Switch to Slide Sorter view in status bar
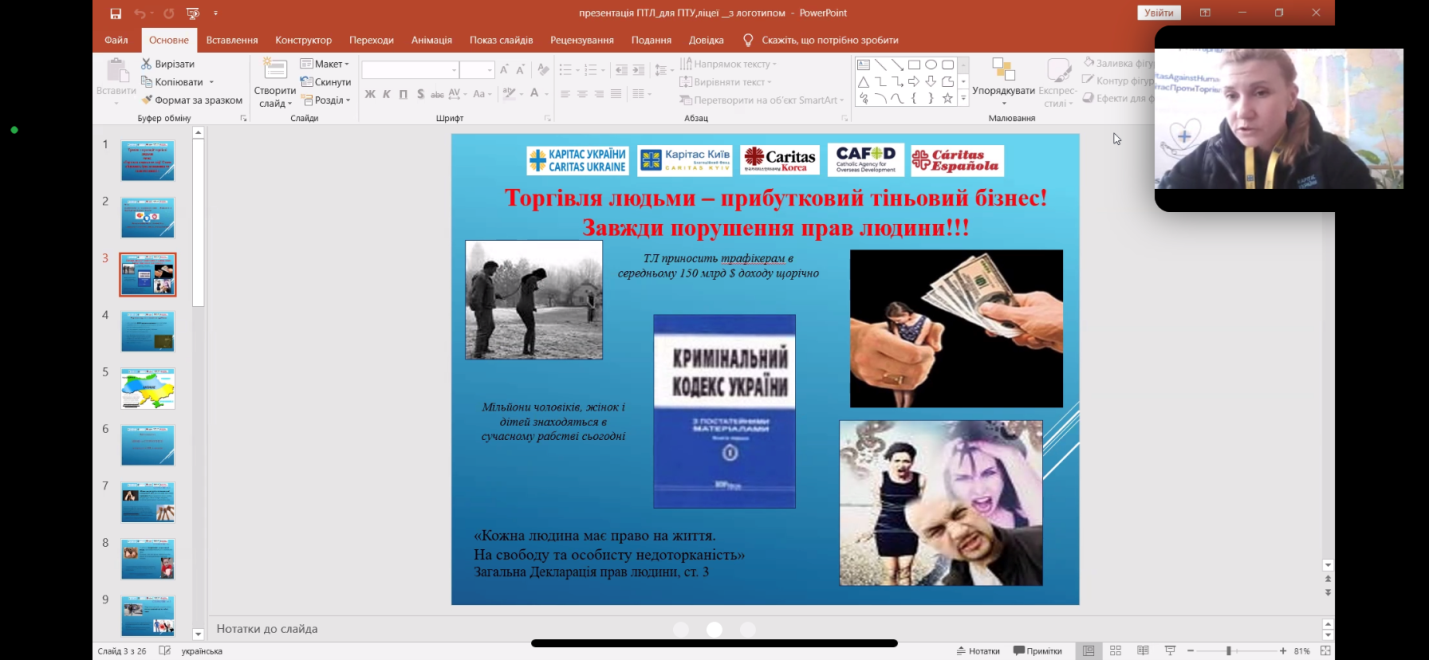Screen dimensions: 1429x660 [x=1115, y=651]
